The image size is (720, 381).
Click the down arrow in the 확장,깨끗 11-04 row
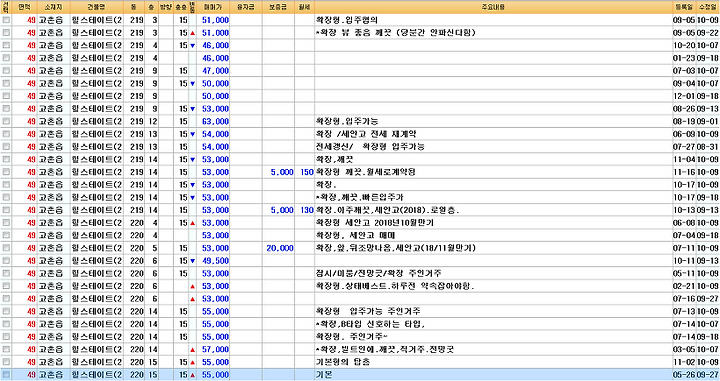pyautogui.click(x=192, y=159)
